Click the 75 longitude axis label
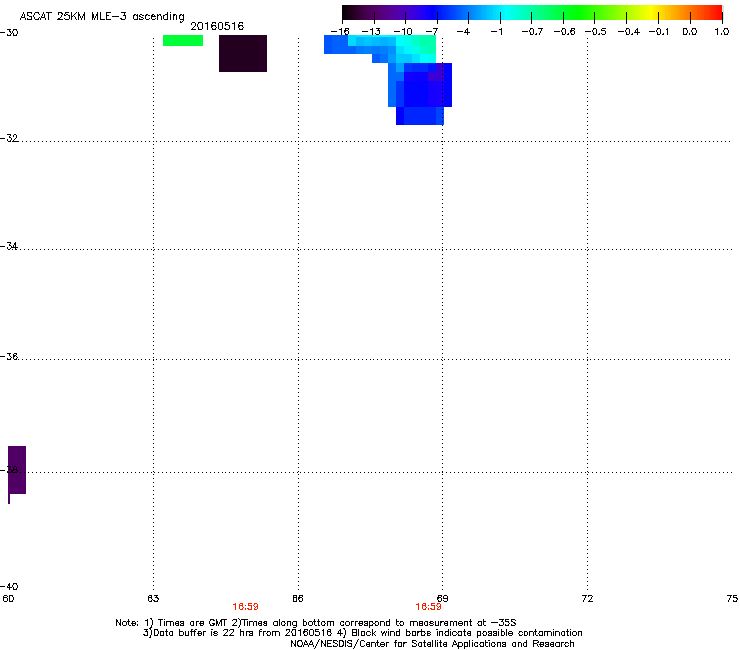Image resolution: width=740 pixels, height=650 pixels. [x=732, y=599]
